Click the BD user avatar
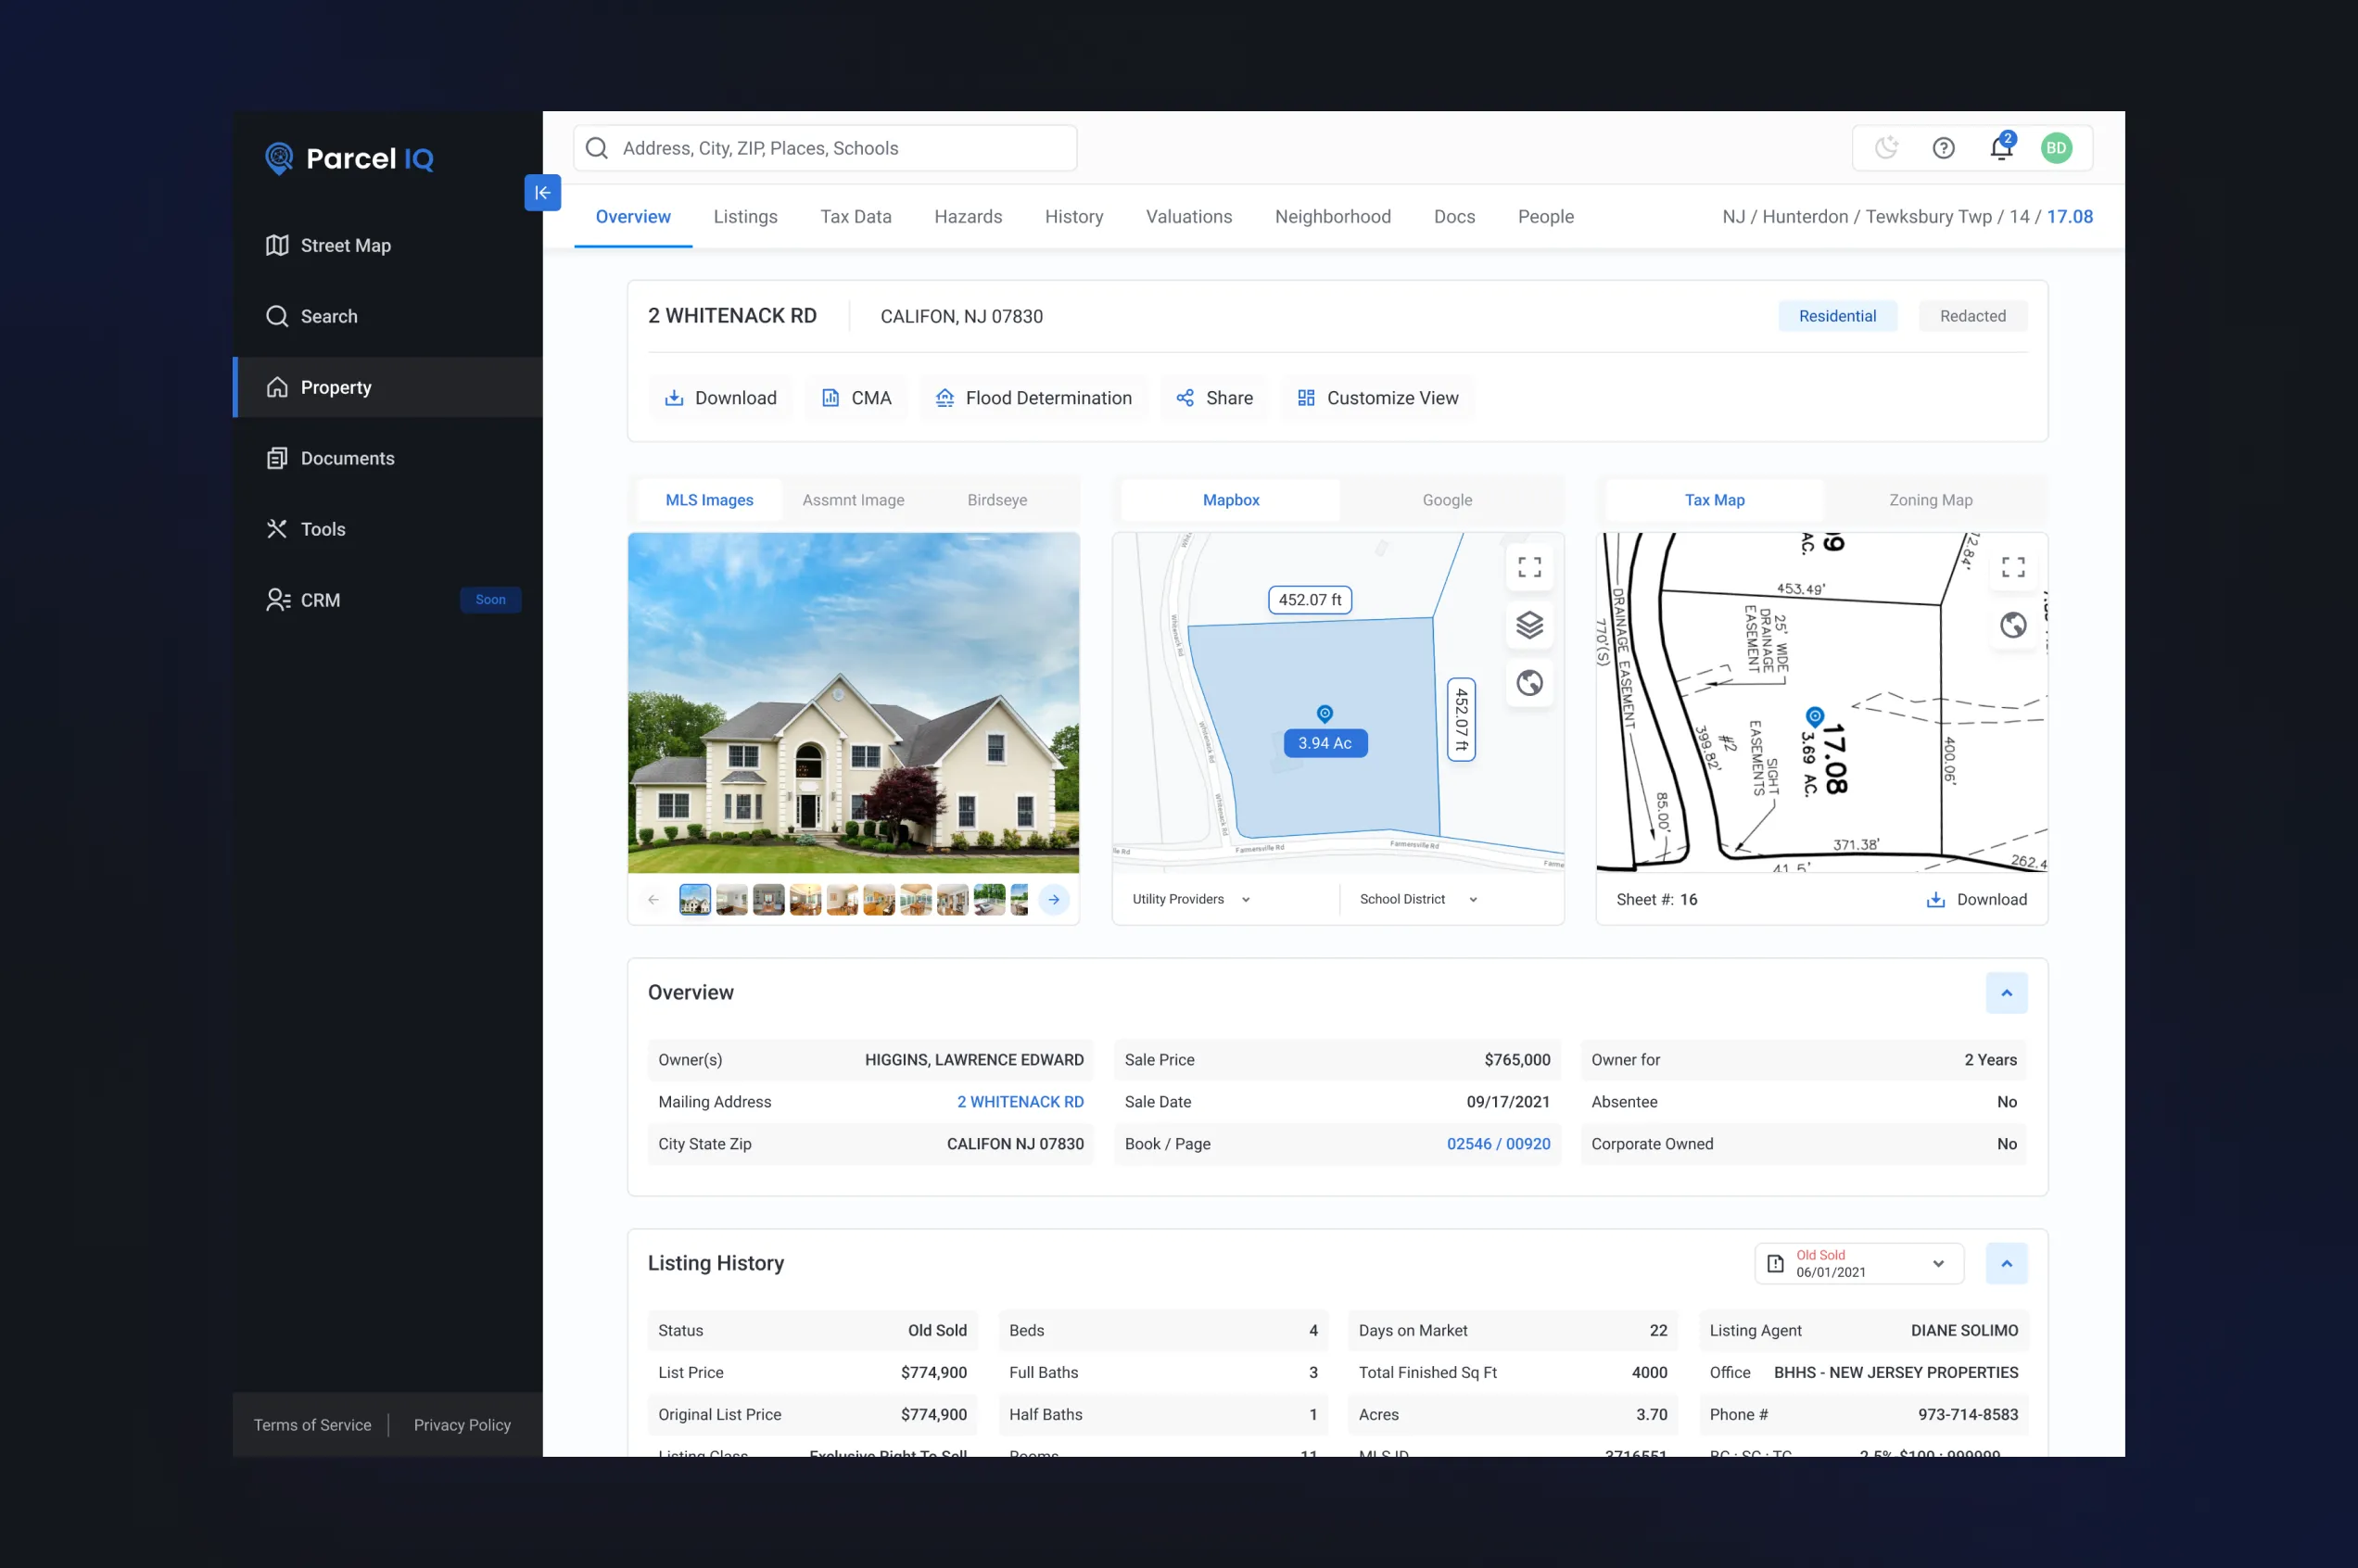This screenshot has width=2358, height=1568. point(2056,148)
